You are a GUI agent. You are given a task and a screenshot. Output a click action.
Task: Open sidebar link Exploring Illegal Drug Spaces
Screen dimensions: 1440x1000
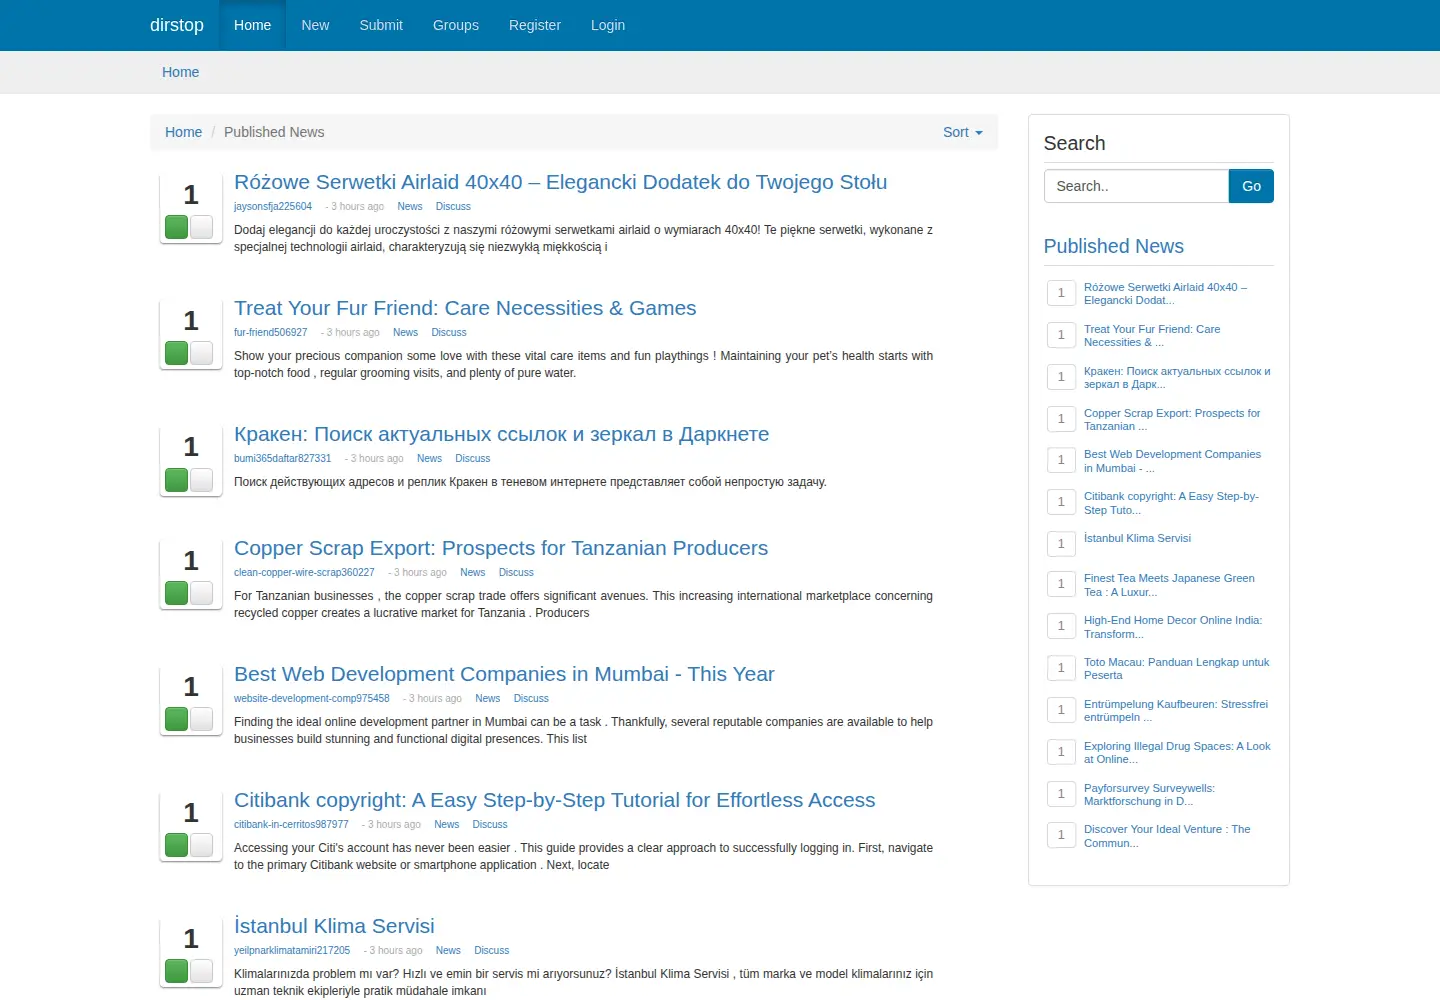(1177, 753)
